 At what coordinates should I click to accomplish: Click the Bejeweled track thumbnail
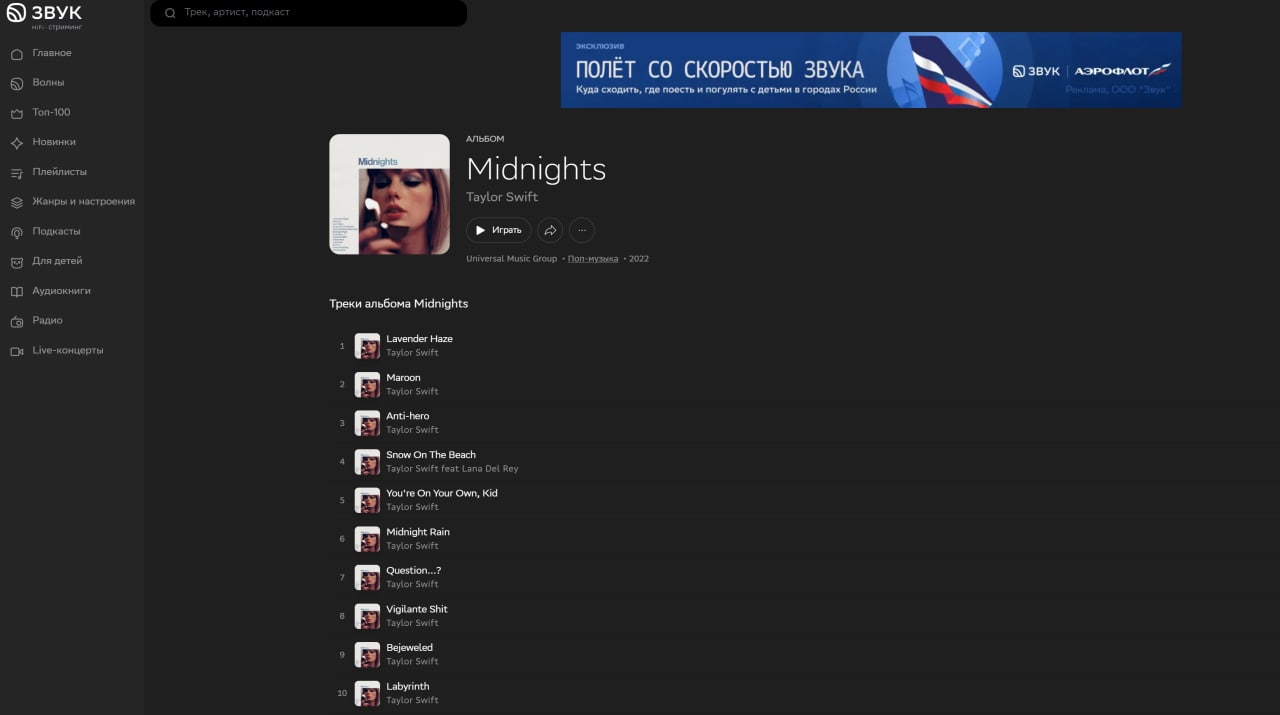tap(368, 654)
